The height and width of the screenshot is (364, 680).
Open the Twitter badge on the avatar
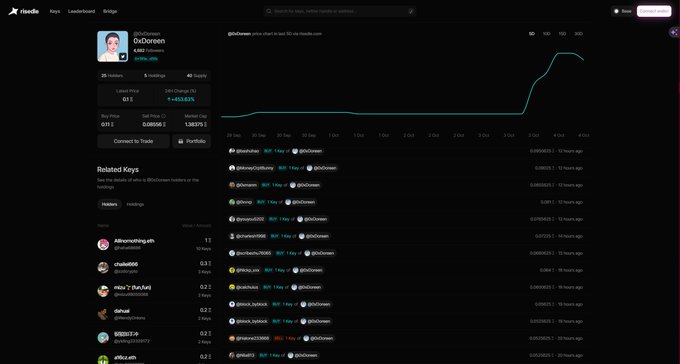tap(123, 56)
